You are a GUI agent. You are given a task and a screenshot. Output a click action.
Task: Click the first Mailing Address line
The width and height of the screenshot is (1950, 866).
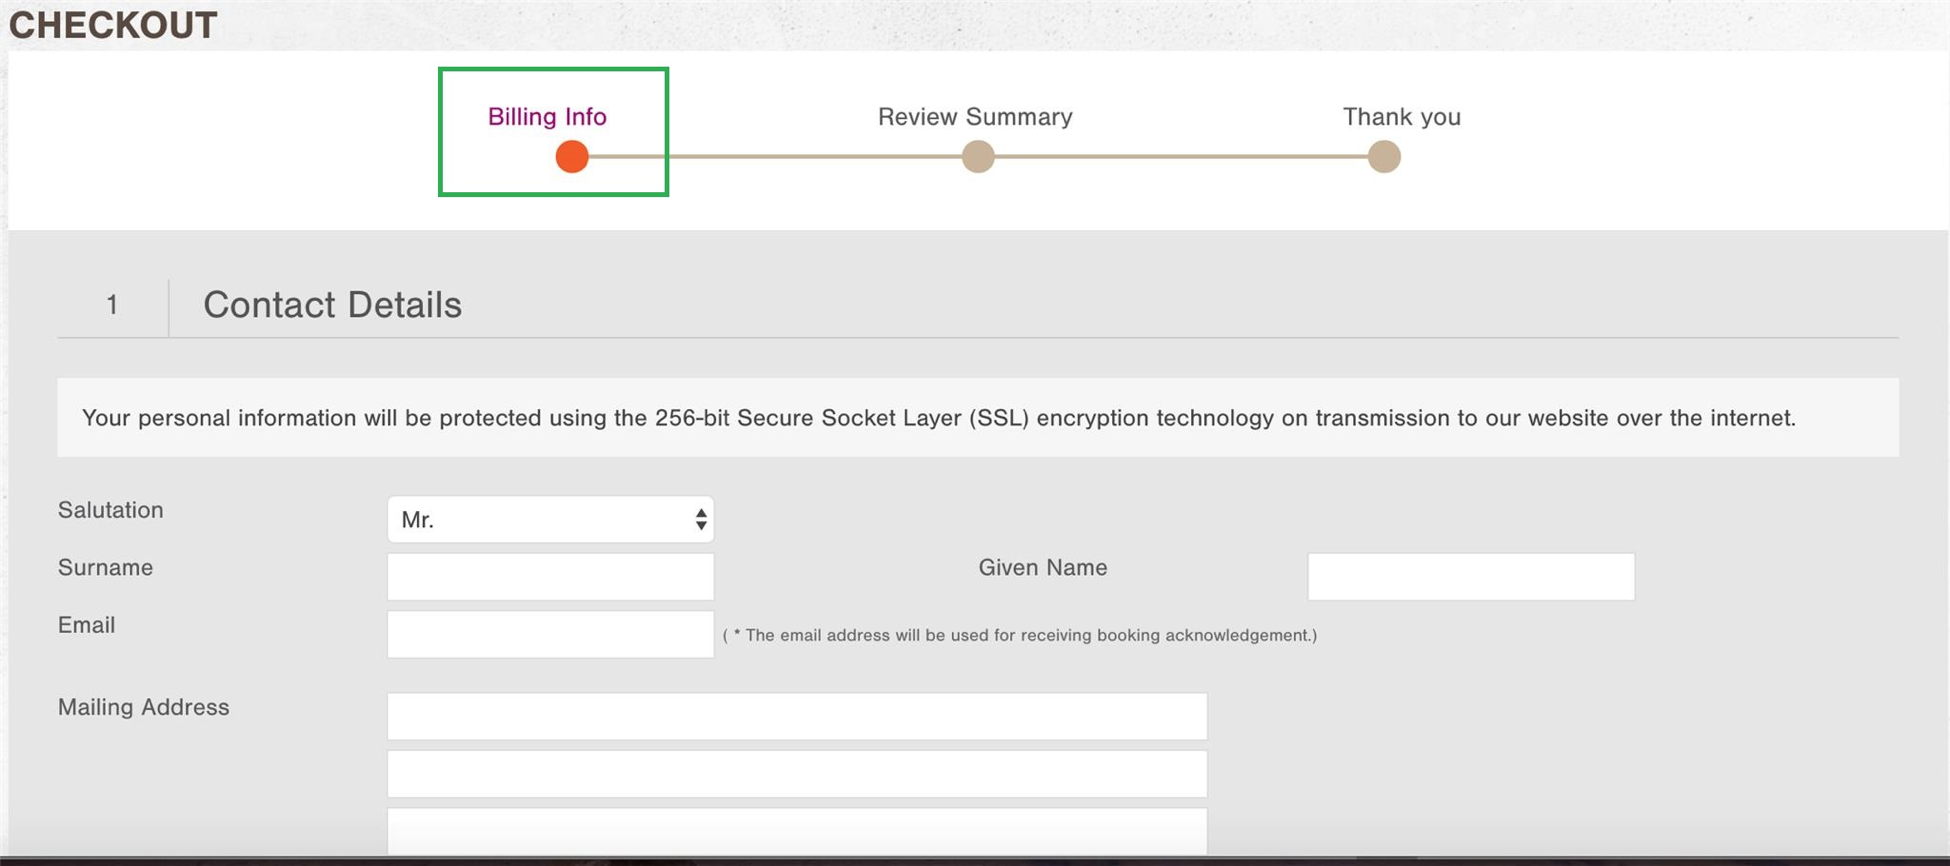pos(797,716)
